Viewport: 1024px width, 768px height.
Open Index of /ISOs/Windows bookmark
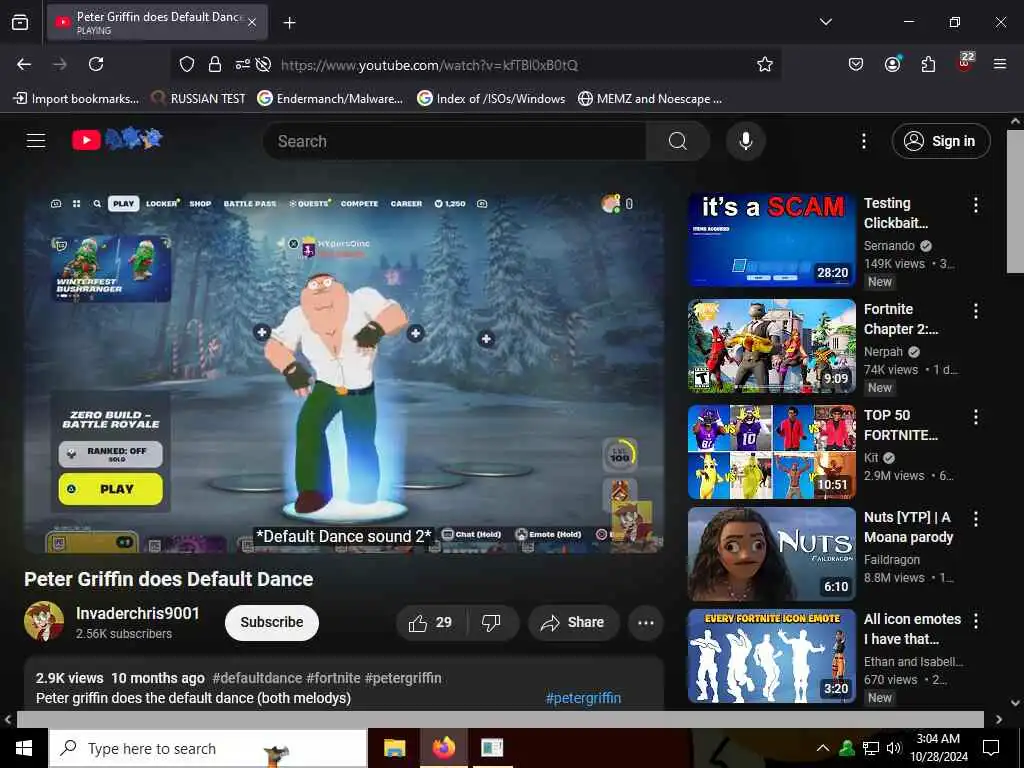(492, 99)
